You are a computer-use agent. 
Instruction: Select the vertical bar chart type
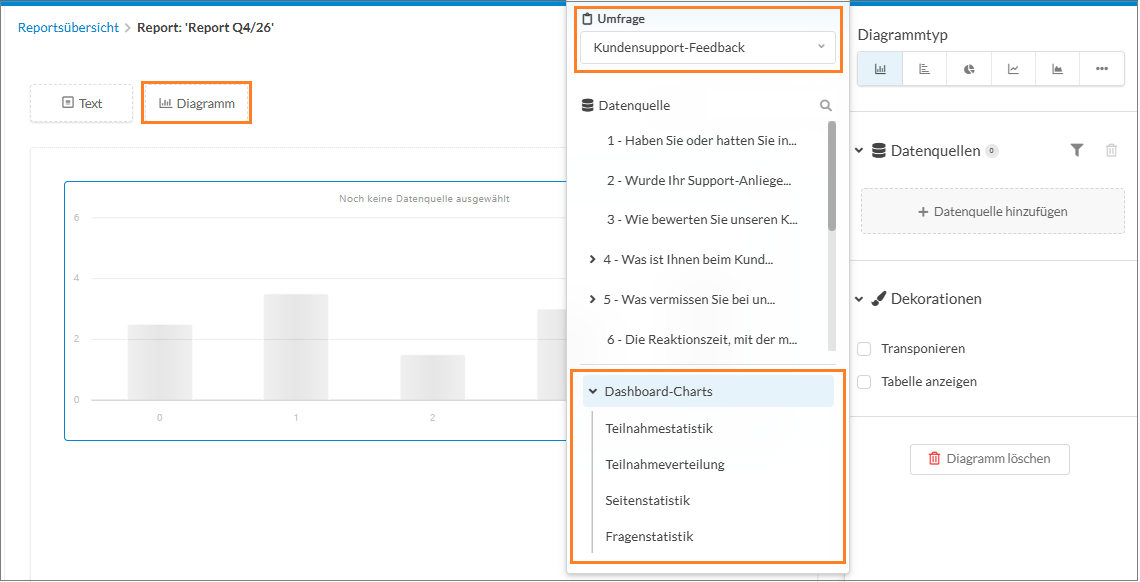click(x=880, y=69)
